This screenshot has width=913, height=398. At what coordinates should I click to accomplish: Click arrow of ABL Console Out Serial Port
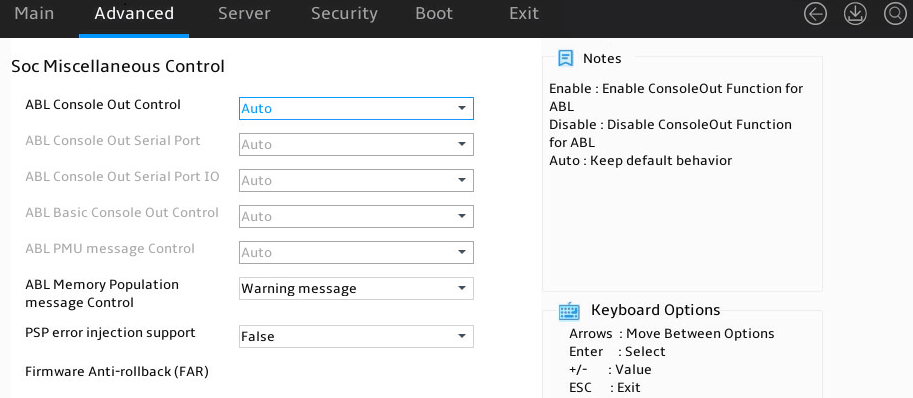(x=462, y=144)
